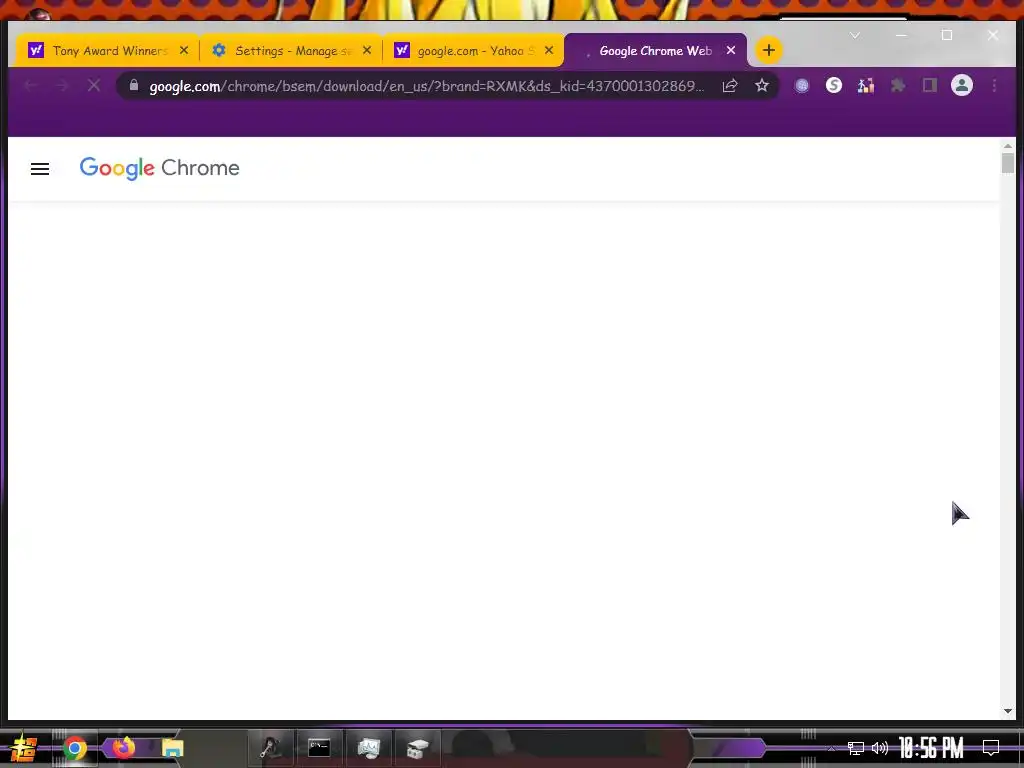Open Chrome from the taskbar

click(74, 748)
